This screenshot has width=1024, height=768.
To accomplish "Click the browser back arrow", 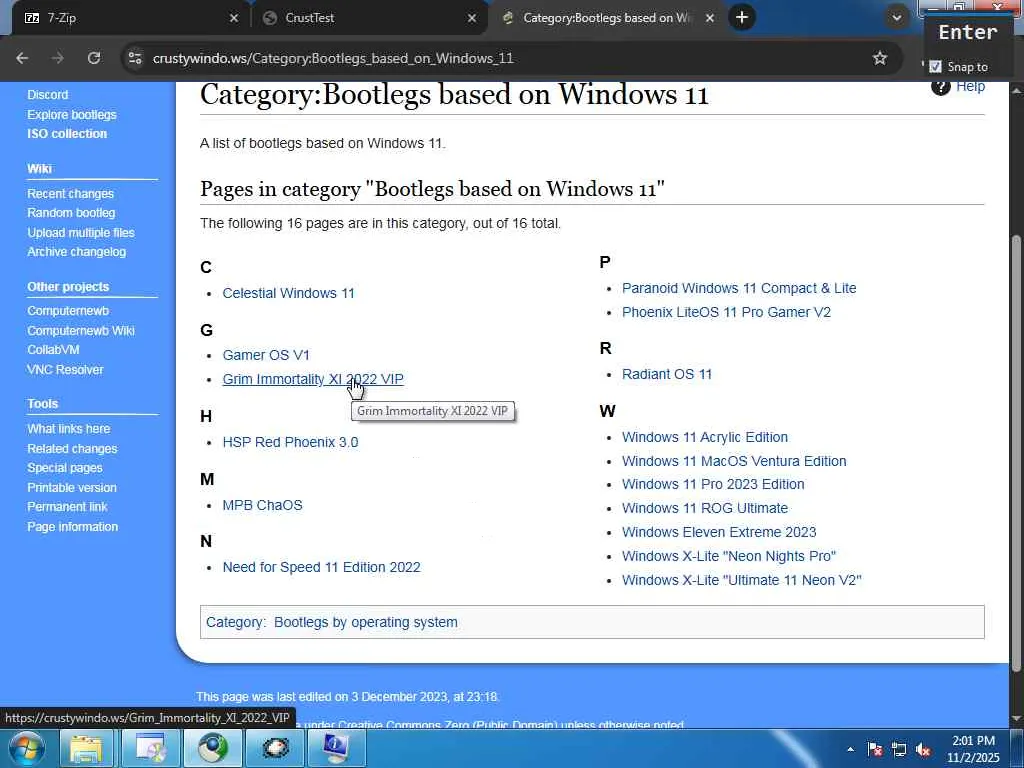I will [22, 58].
